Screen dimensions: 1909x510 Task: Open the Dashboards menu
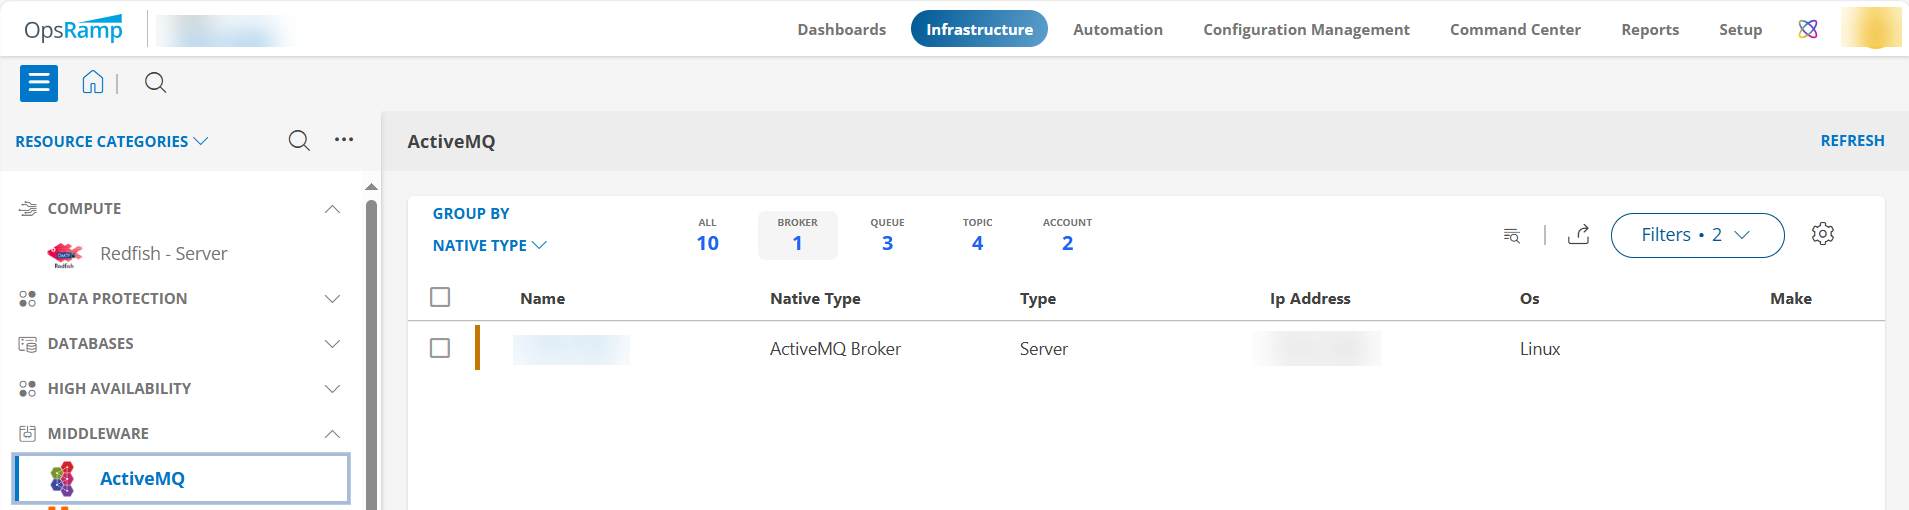click(x=842, y=30)
